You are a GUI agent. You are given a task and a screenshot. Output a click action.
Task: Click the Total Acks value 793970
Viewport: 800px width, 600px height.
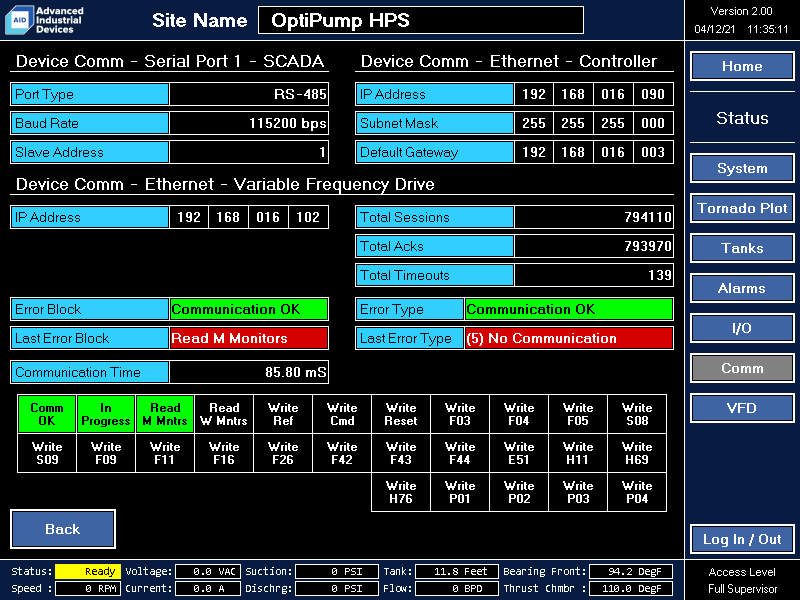594,246
